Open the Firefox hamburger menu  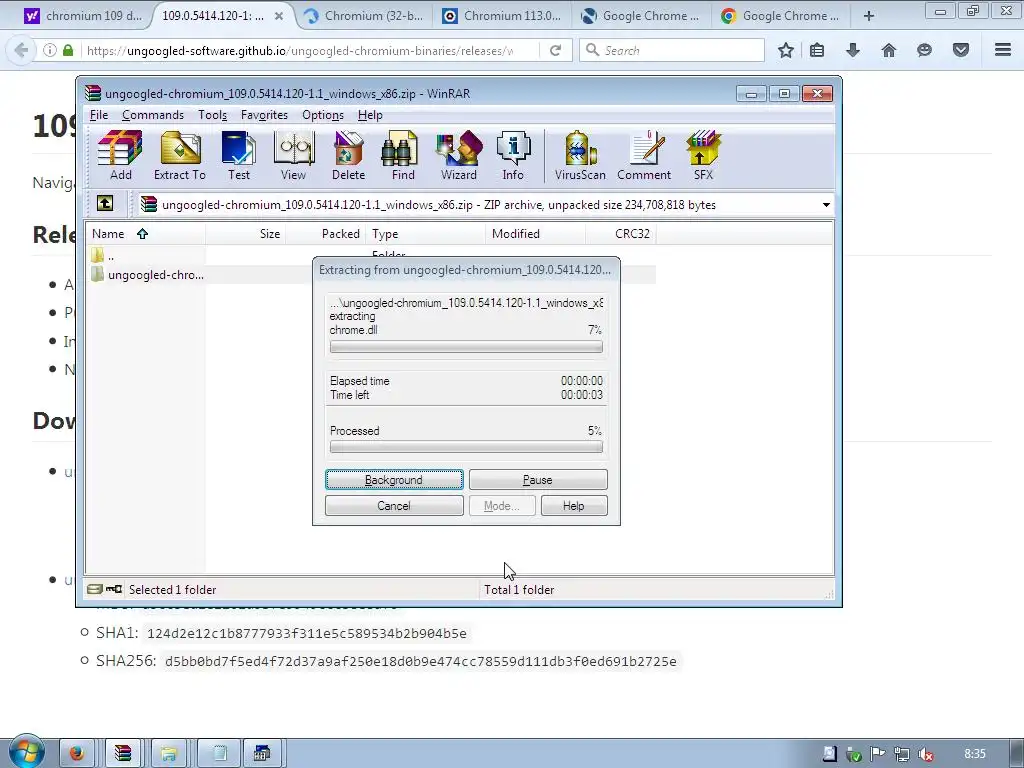pyautogui.click(x=1003, y=50)
